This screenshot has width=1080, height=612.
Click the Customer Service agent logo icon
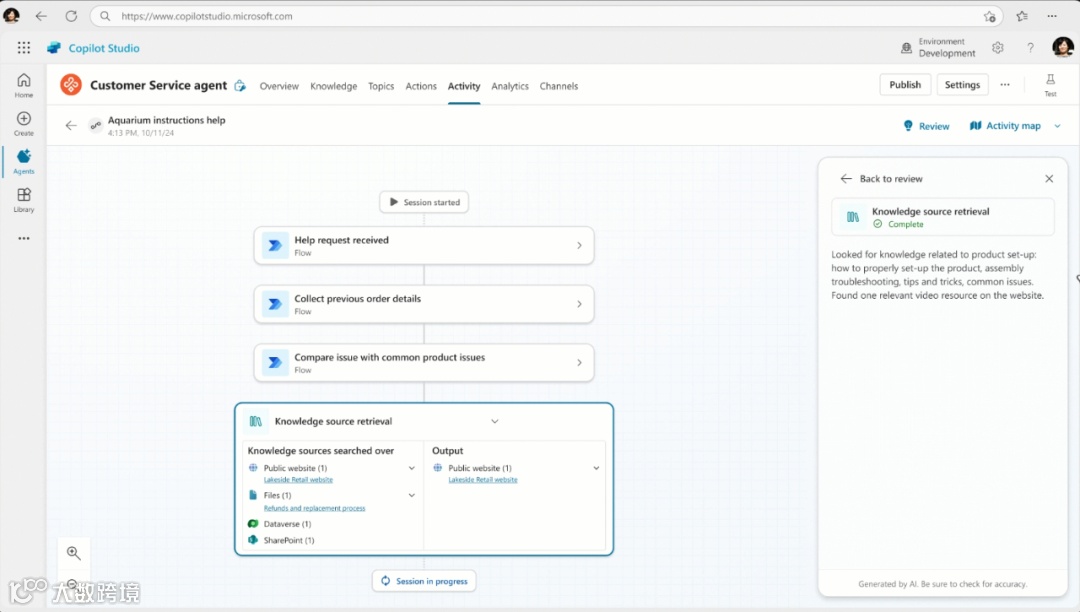[71, 85]
